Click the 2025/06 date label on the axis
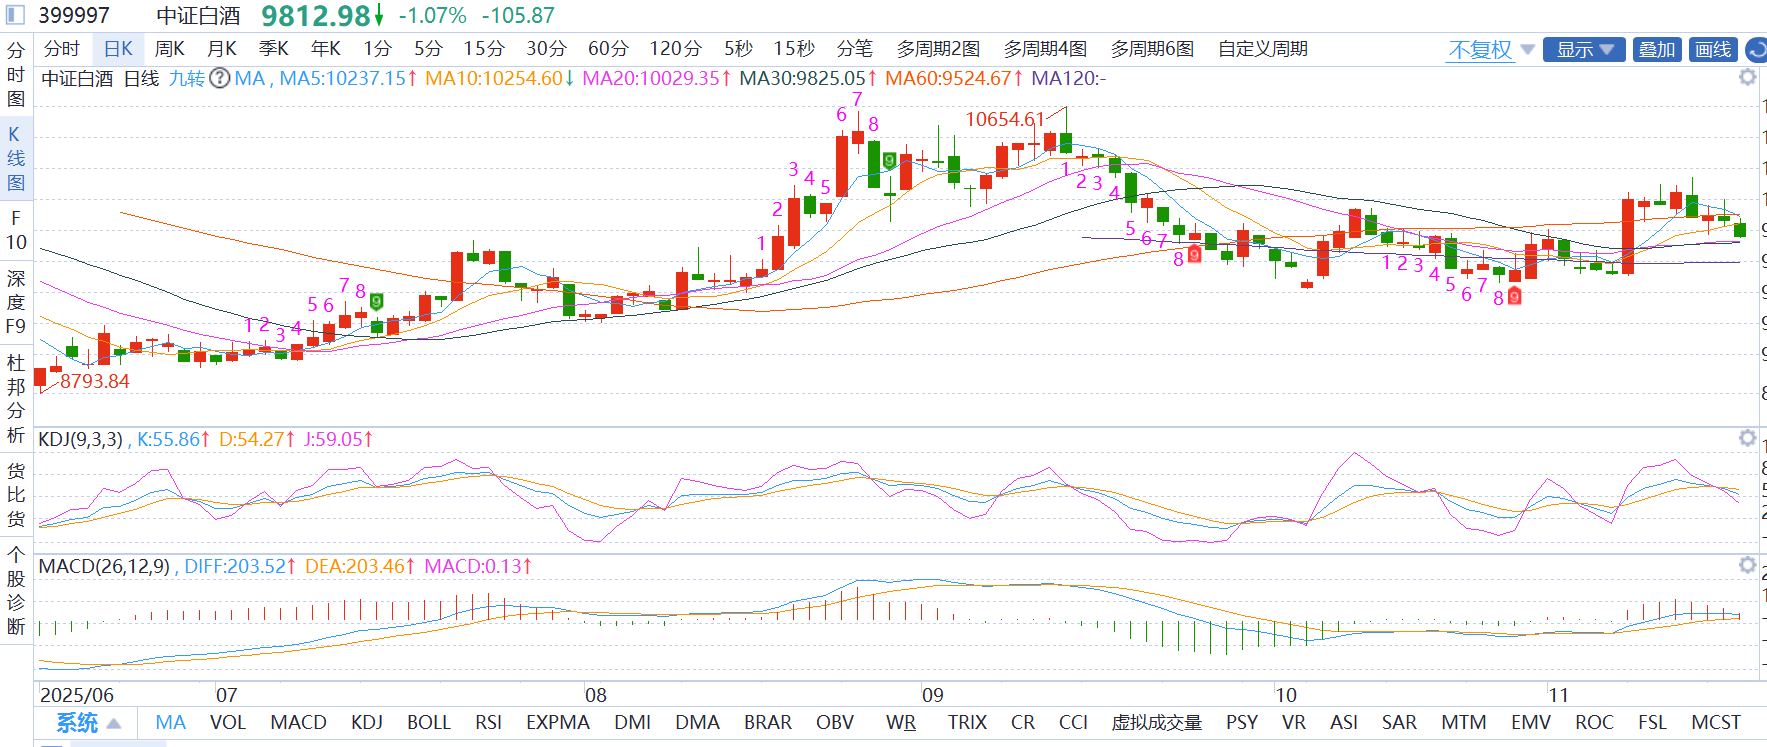Viewport: 1767px width, 747px height. (77, 695)
